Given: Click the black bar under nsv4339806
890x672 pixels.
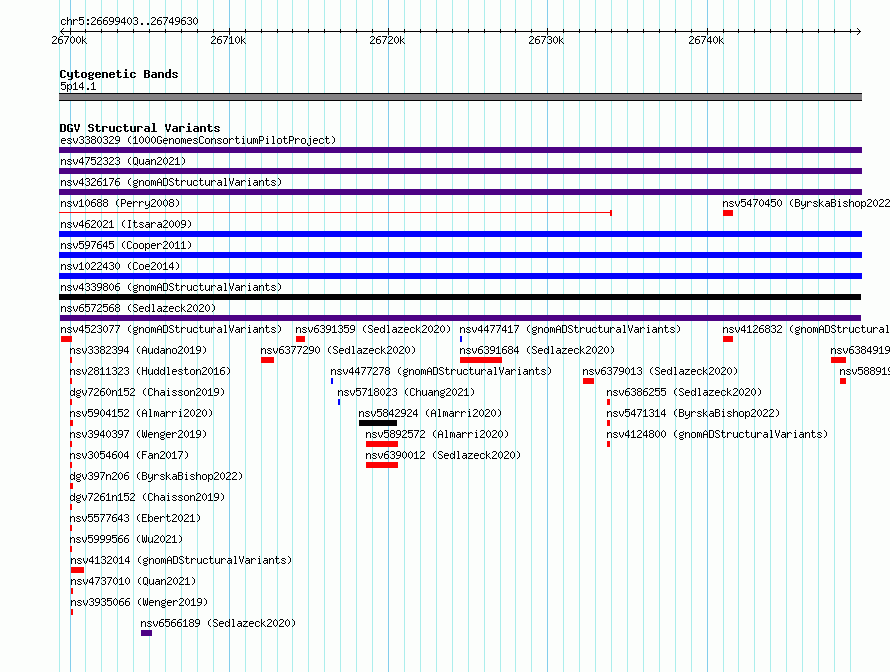Looking at the screenshot, I should pos(460,297).
